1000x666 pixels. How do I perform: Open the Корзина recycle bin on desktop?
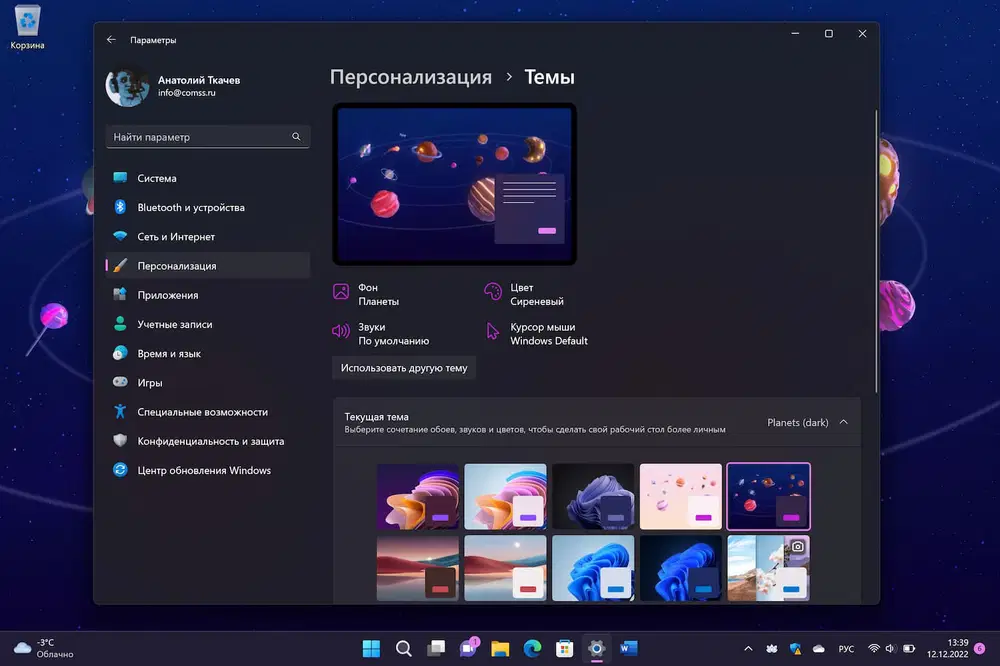pyautogui.click(x=27, y=27)
